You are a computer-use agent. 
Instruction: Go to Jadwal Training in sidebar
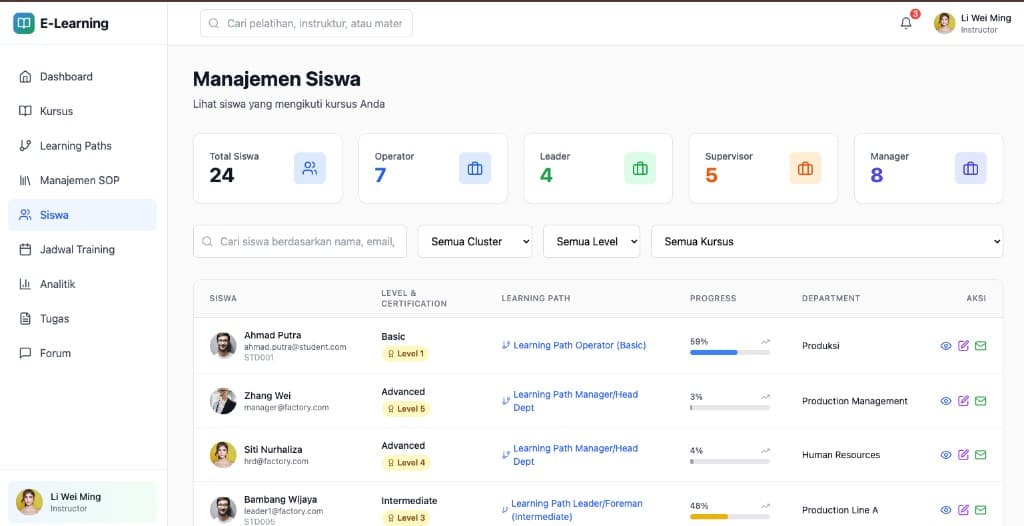(x=77, y=249)
